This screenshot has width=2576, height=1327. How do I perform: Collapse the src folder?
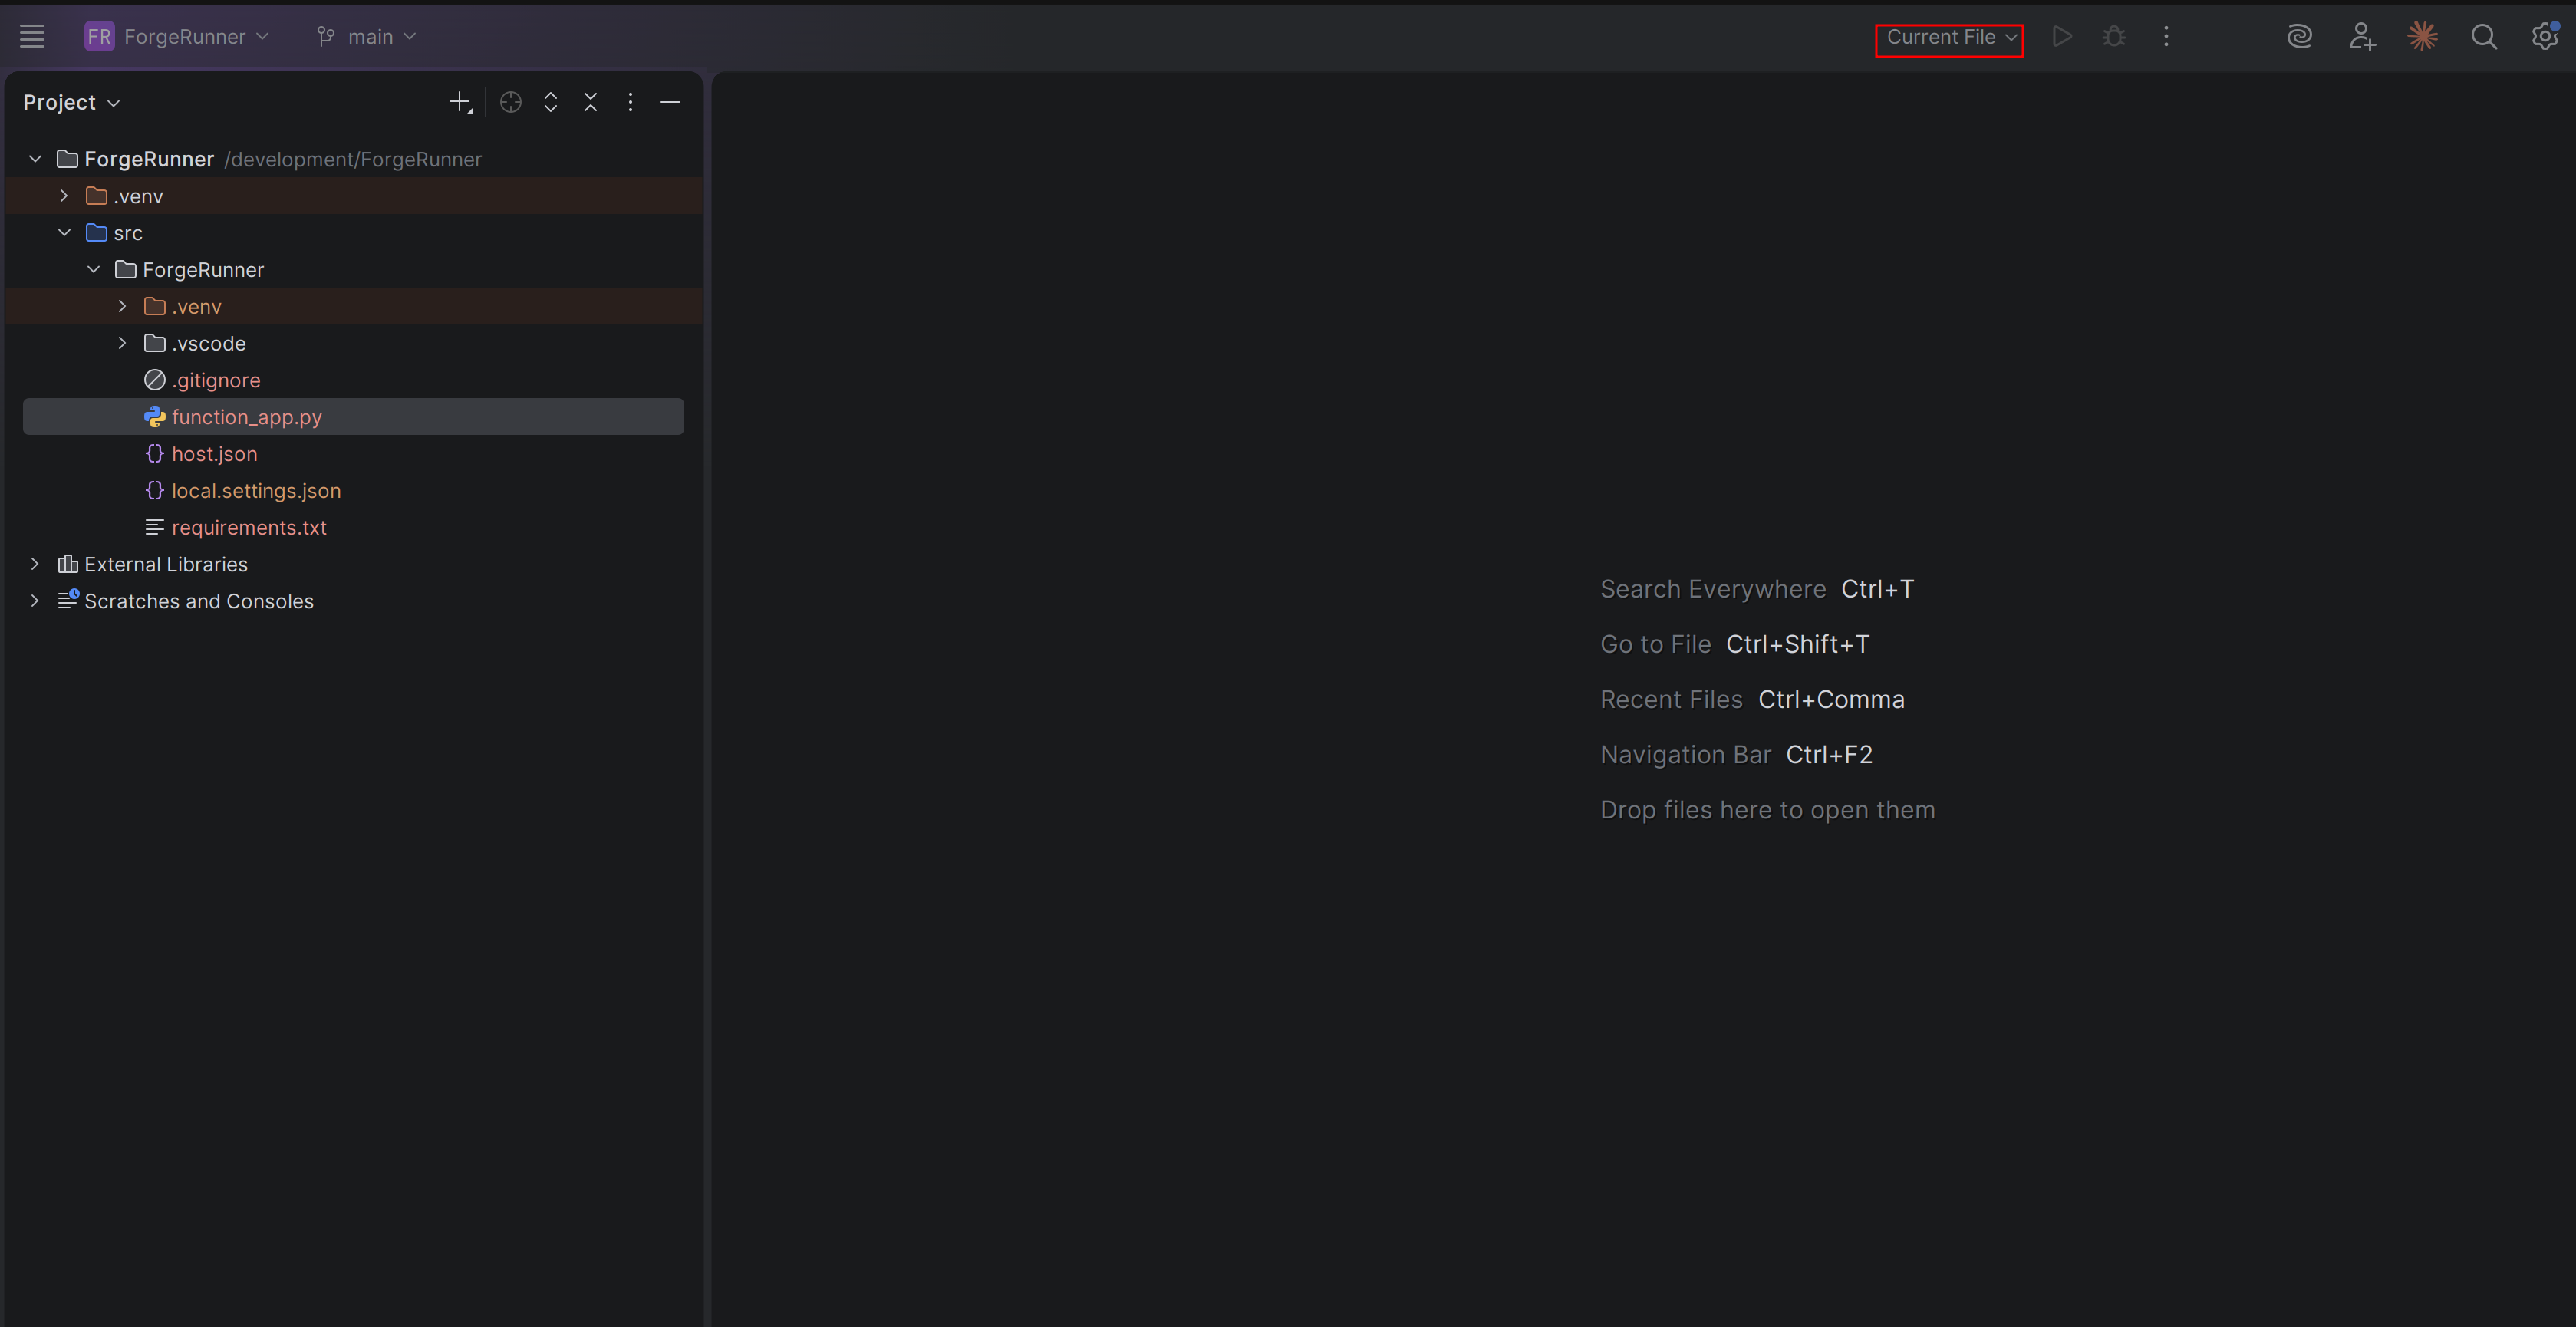tap(64, 233)
